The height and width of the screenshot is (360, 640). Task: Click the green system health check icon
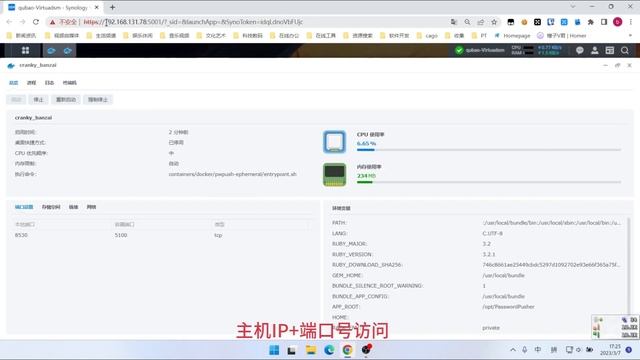459,50
